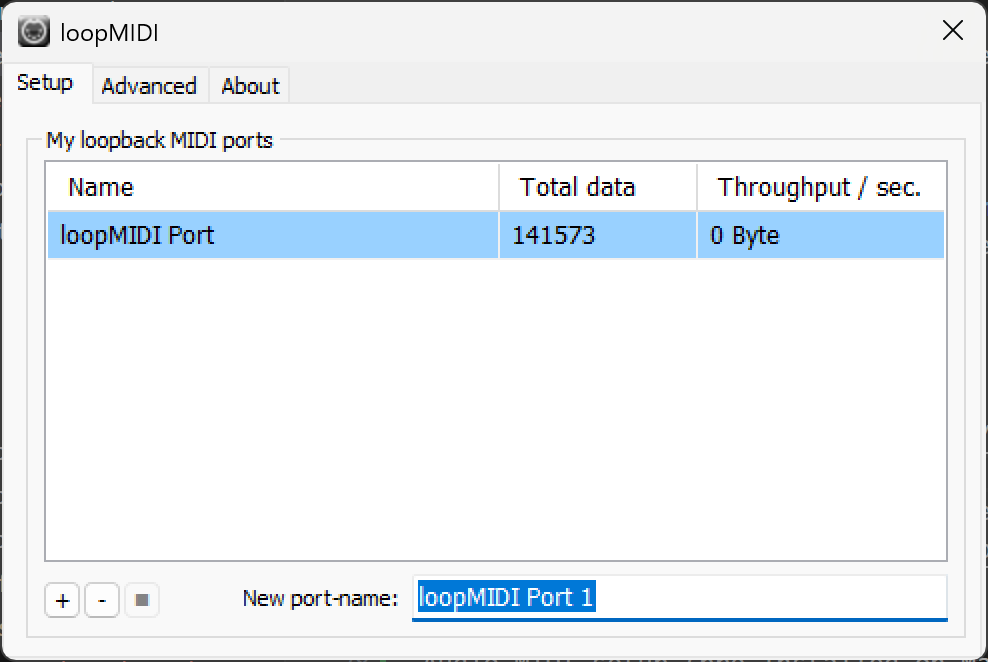Remove the selected port with the minus button
988x662 pixels.
click(102, 600)
